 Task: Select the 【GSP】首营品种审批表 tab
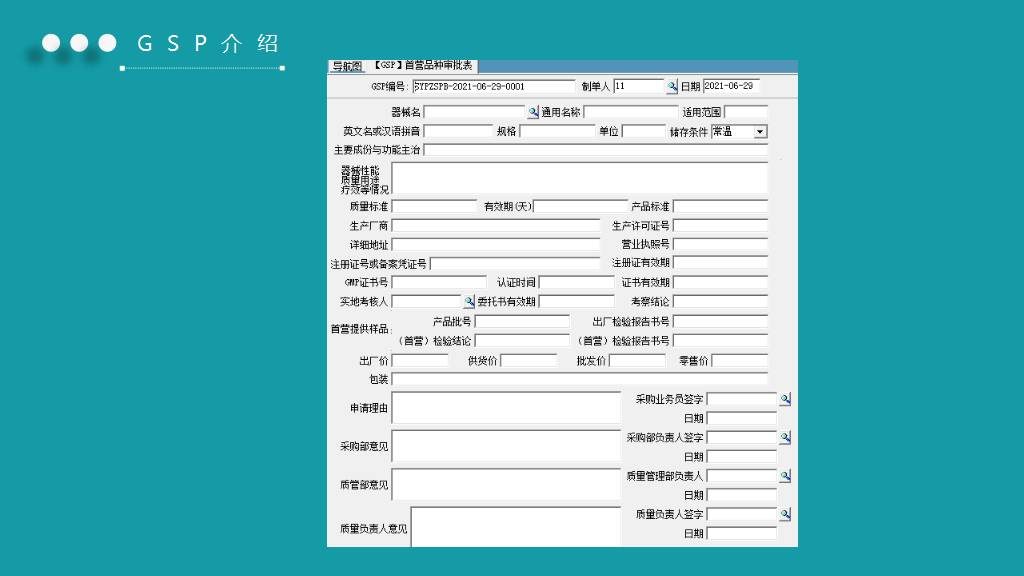(x=423, y=65)
